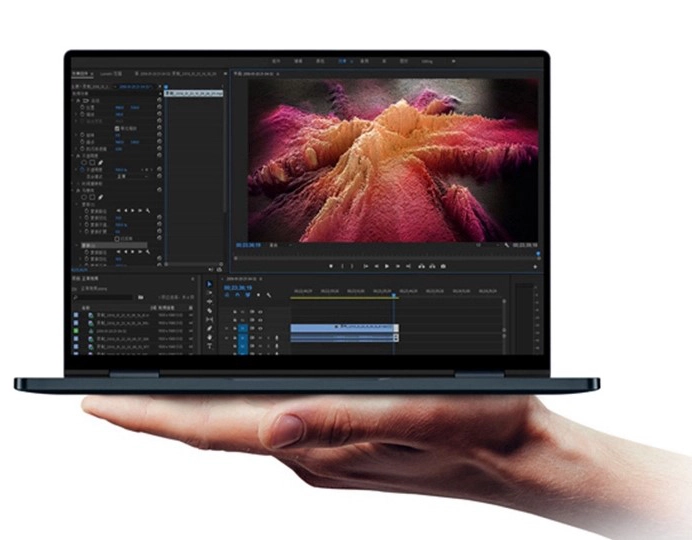Toggle insert sequences as nests button
The width and height of the screenshot is (692, 540).
pos(227,295)
